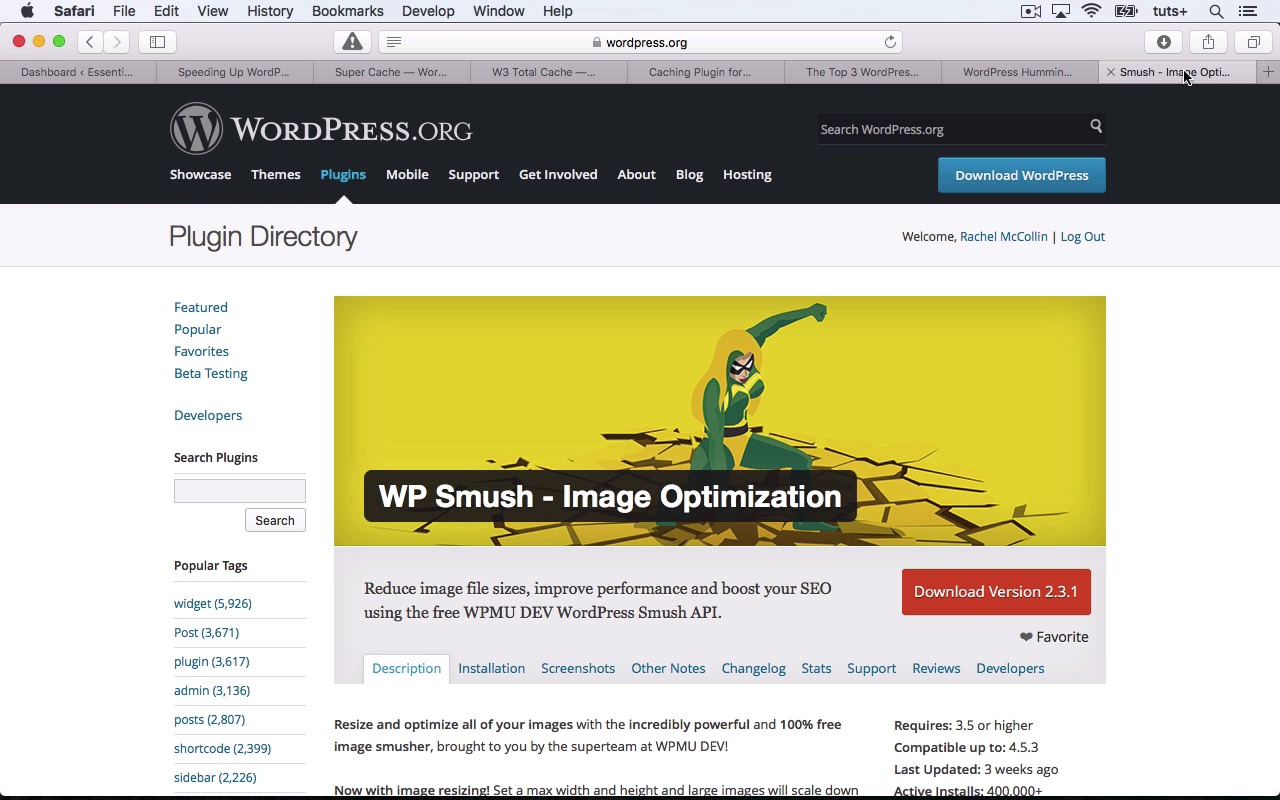Open Get Involved navigation link
The width and height of the screenshot is (1280, 800).
(x=558, y=175)
